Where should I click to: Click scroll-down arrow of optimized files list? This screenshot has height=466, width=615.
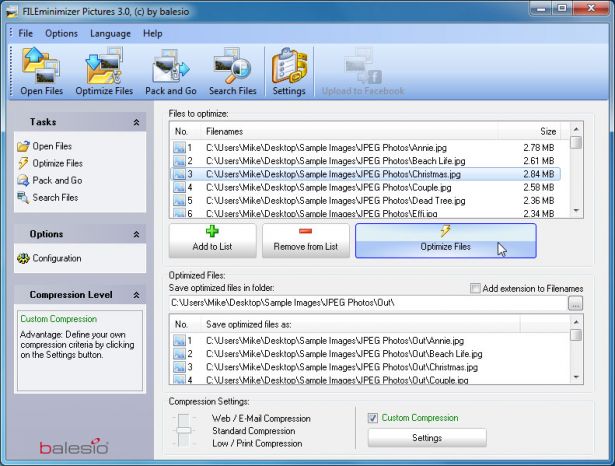(x=576, y=377)
